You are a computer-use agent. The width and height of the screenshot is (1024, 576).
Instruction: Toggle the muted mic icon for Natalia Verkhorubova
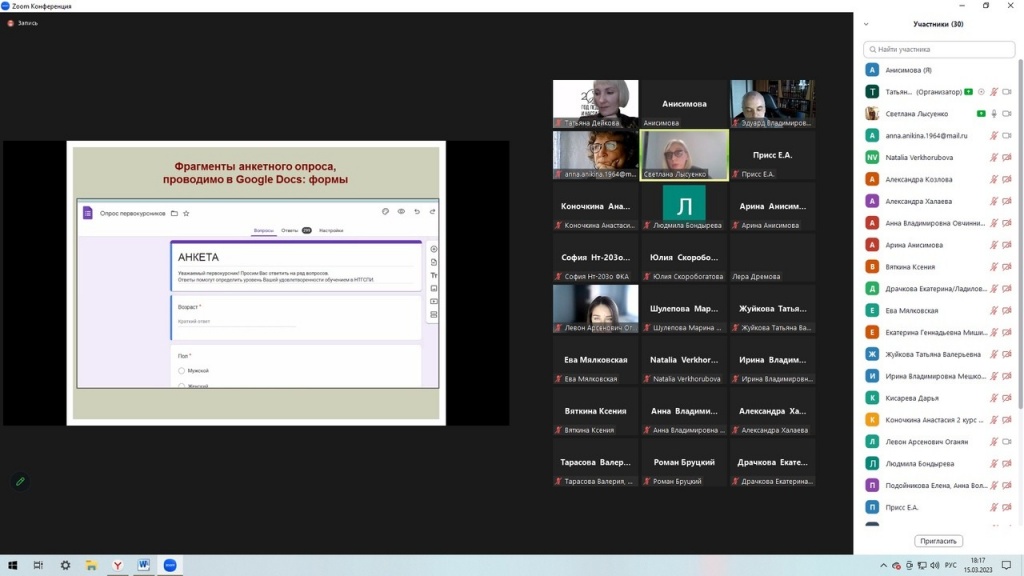[994, 157]
